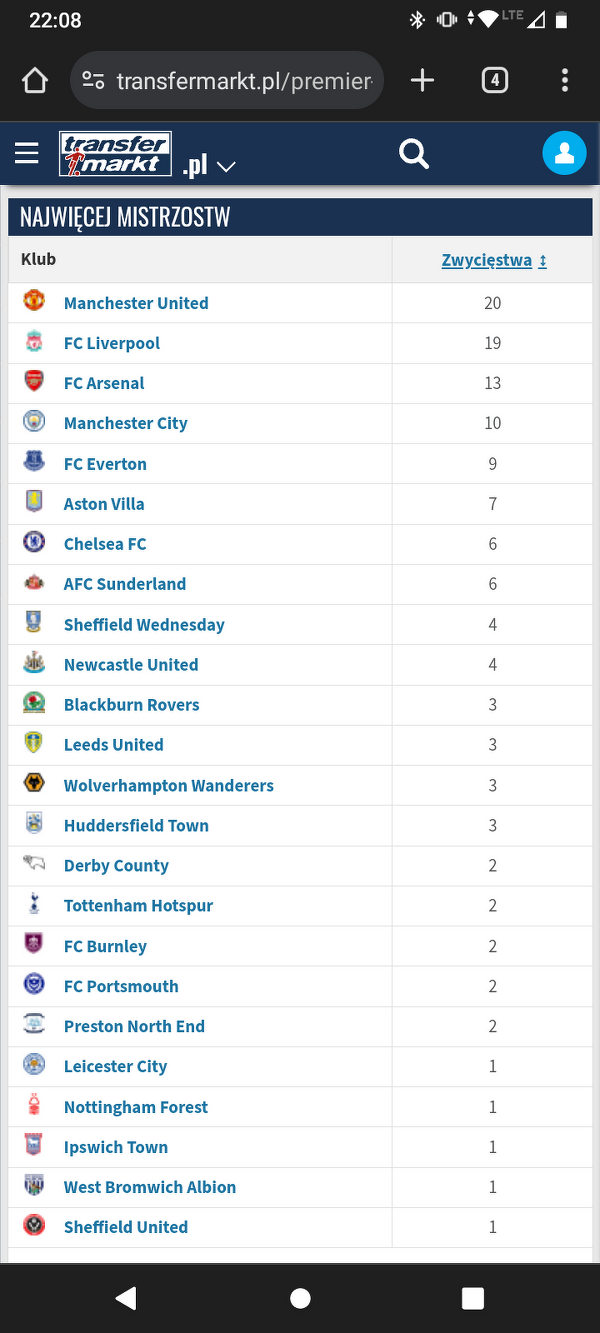The width and height of the screenshot is (600, 1333).
Task: Open the user profile icon
Action: 564,153
